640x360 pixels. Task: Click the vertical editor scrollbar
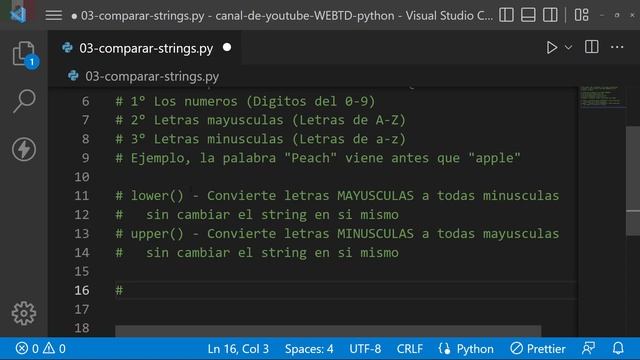point(633,181)
